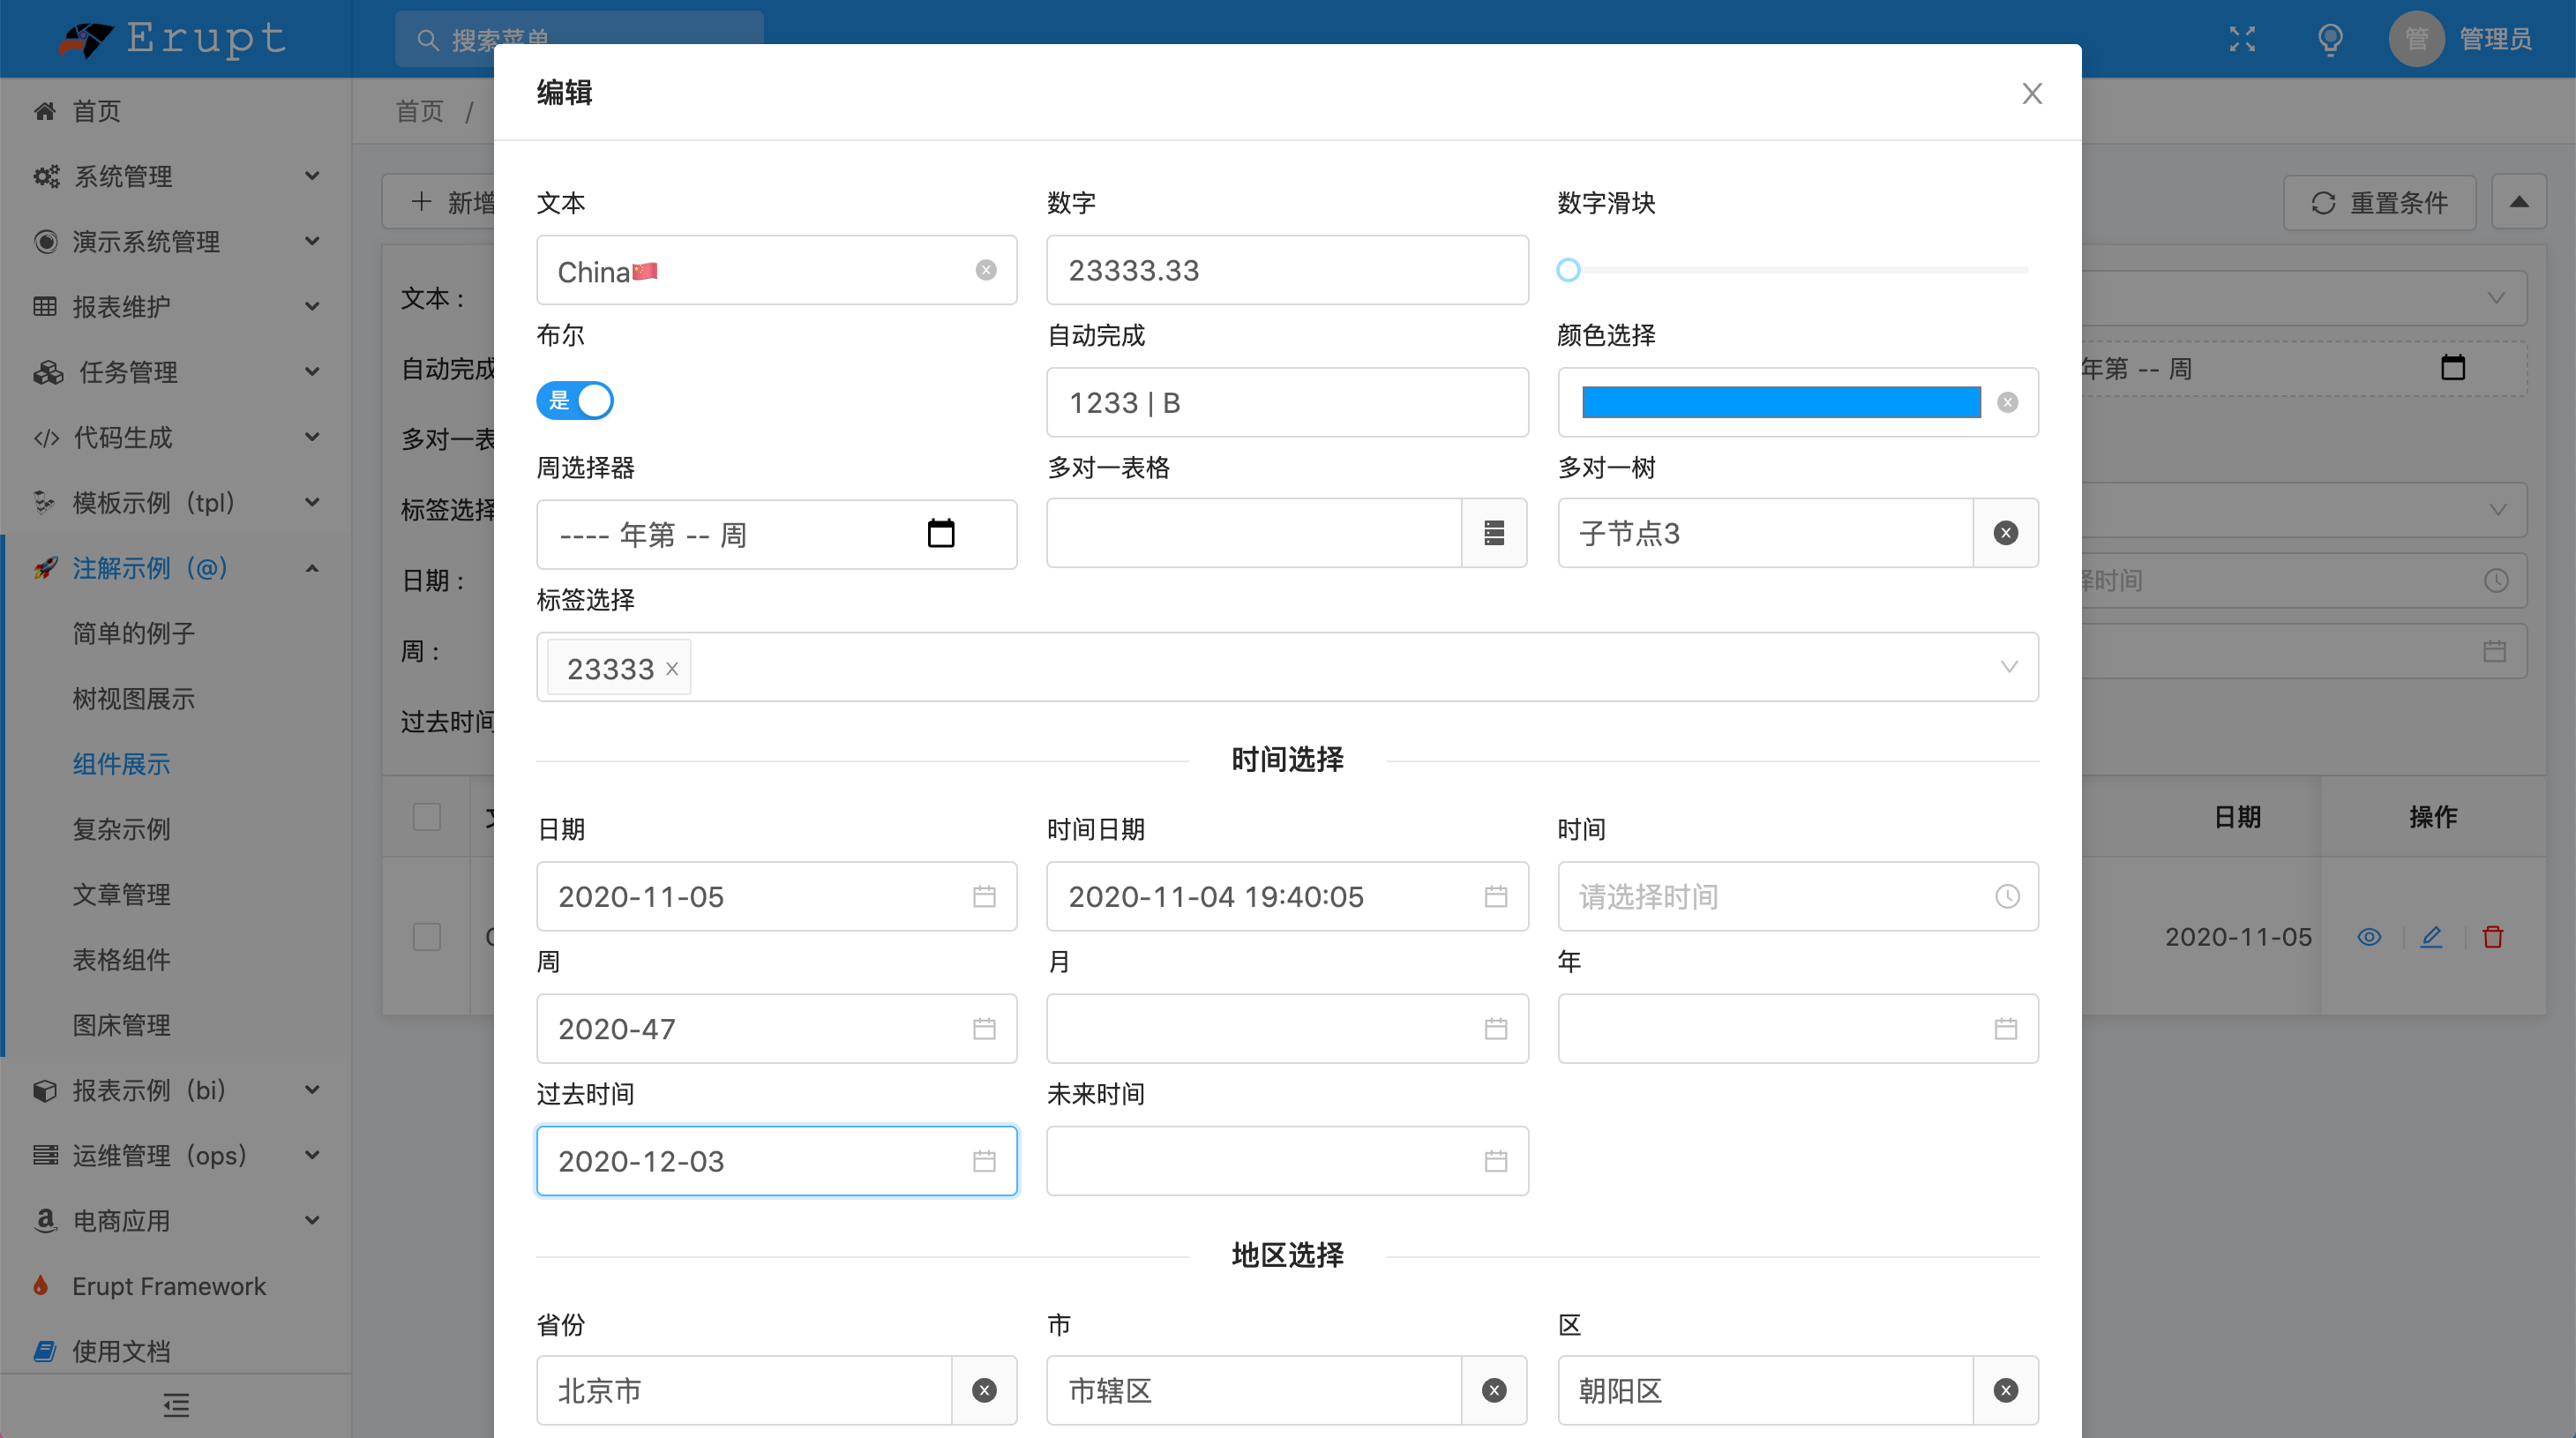Click the delete trash icon in the table row

2493,937
